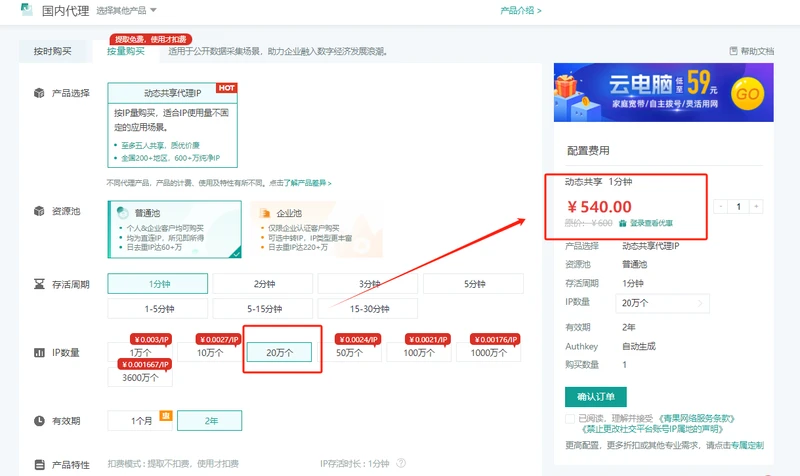Open the 专属定制 link

pyautogui.click(x=747, y=445)
